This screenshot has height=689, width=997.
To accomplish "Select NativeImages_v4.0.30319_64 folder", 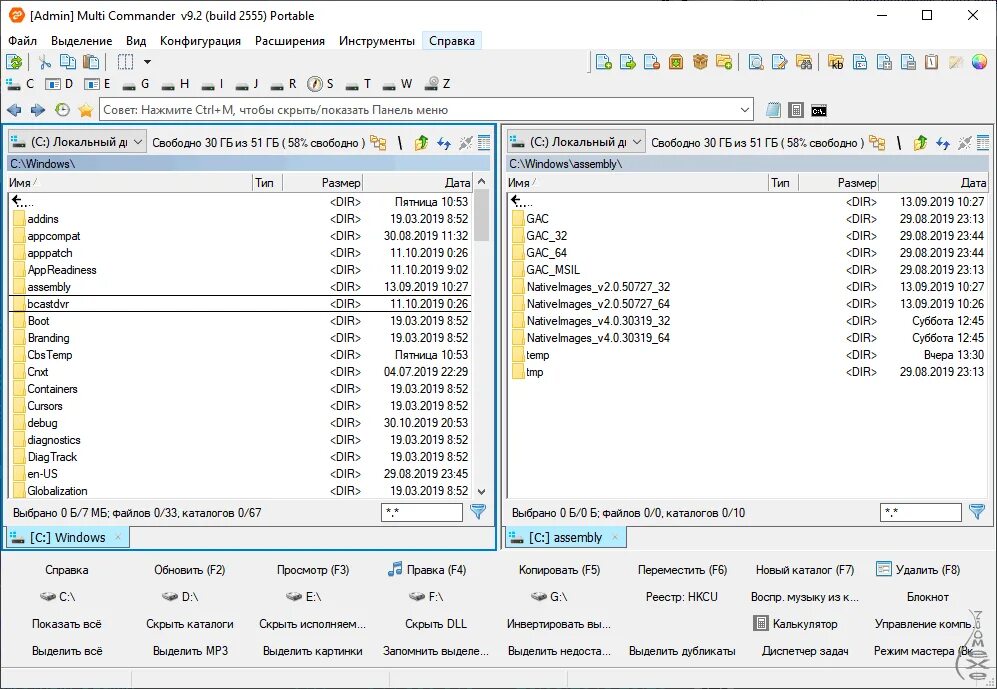I will point(750,338).
